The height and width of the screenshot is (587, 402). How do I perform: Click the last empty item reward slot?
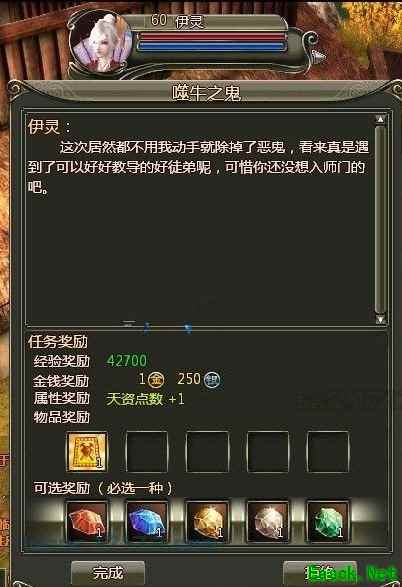pos(328,451)
